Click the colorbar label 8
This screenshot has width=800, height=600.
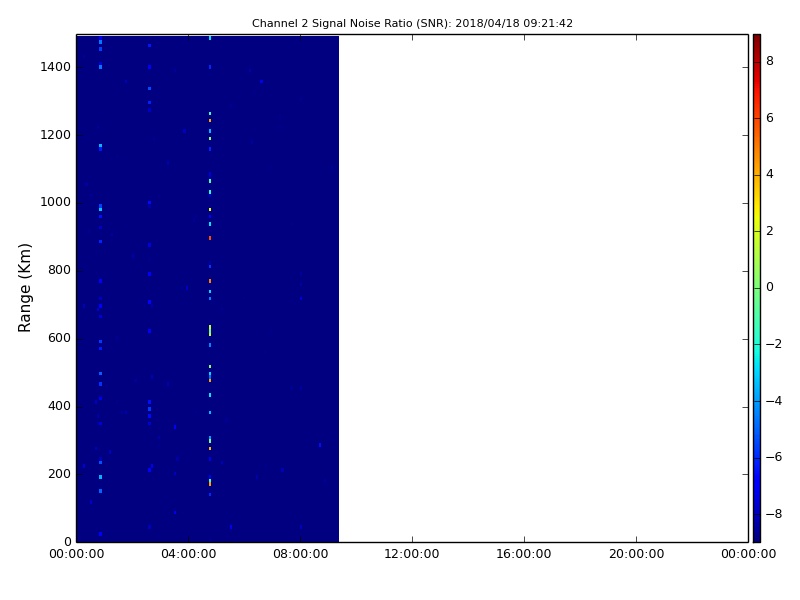(x=770, y=61)
